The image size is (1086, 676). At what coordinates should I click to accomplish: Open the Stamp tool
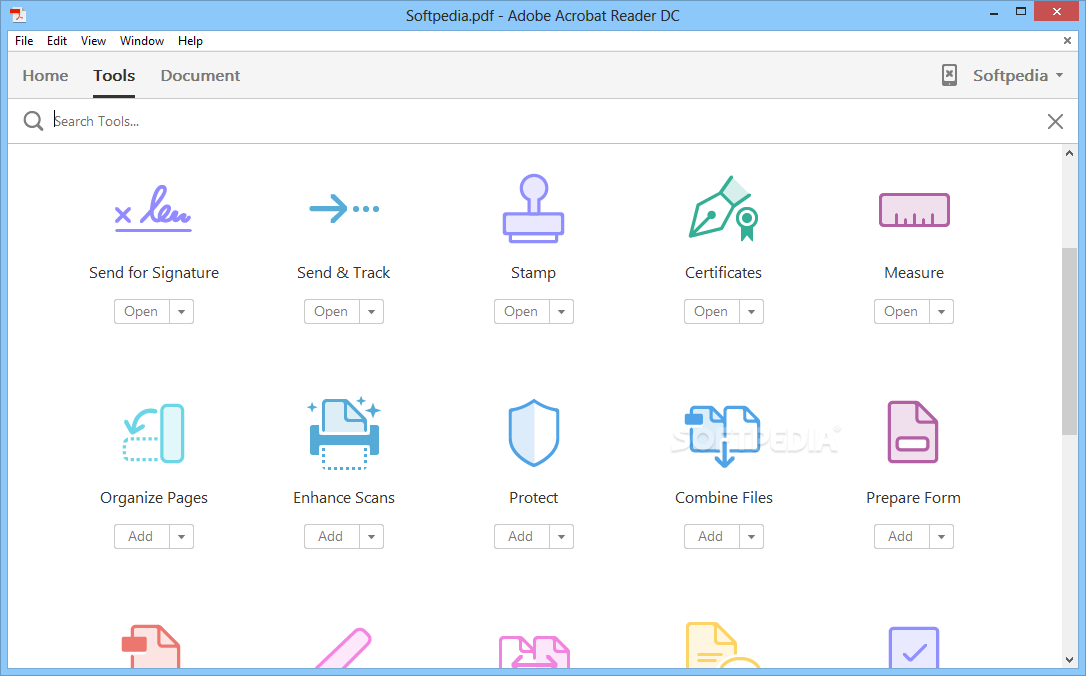tap(521, 312)
